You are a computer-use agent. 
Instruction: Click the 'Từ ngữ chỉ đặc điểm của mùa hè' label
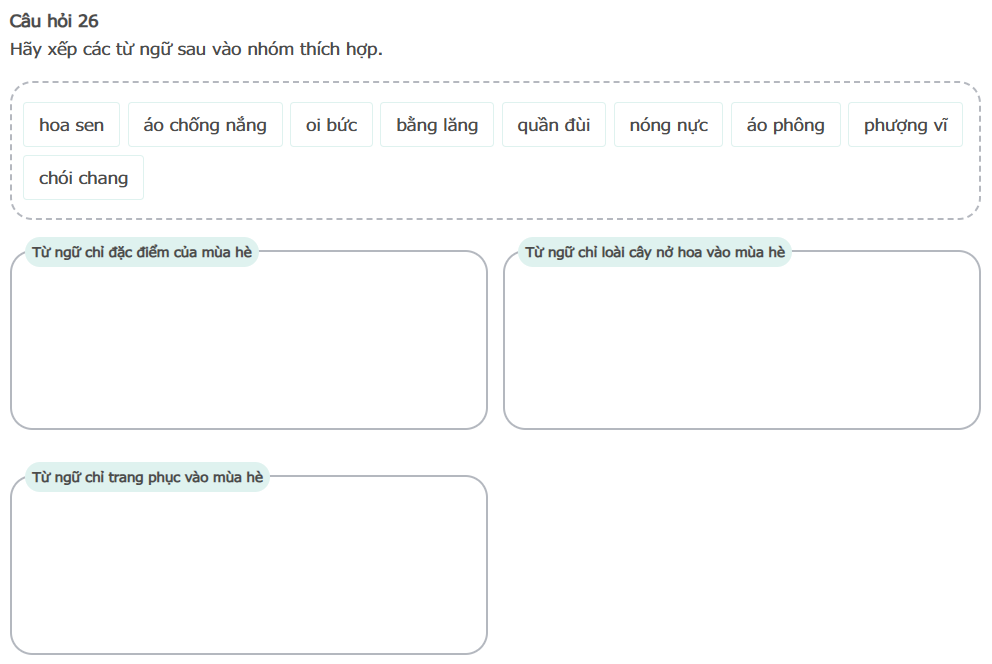(x=142, y=252)
